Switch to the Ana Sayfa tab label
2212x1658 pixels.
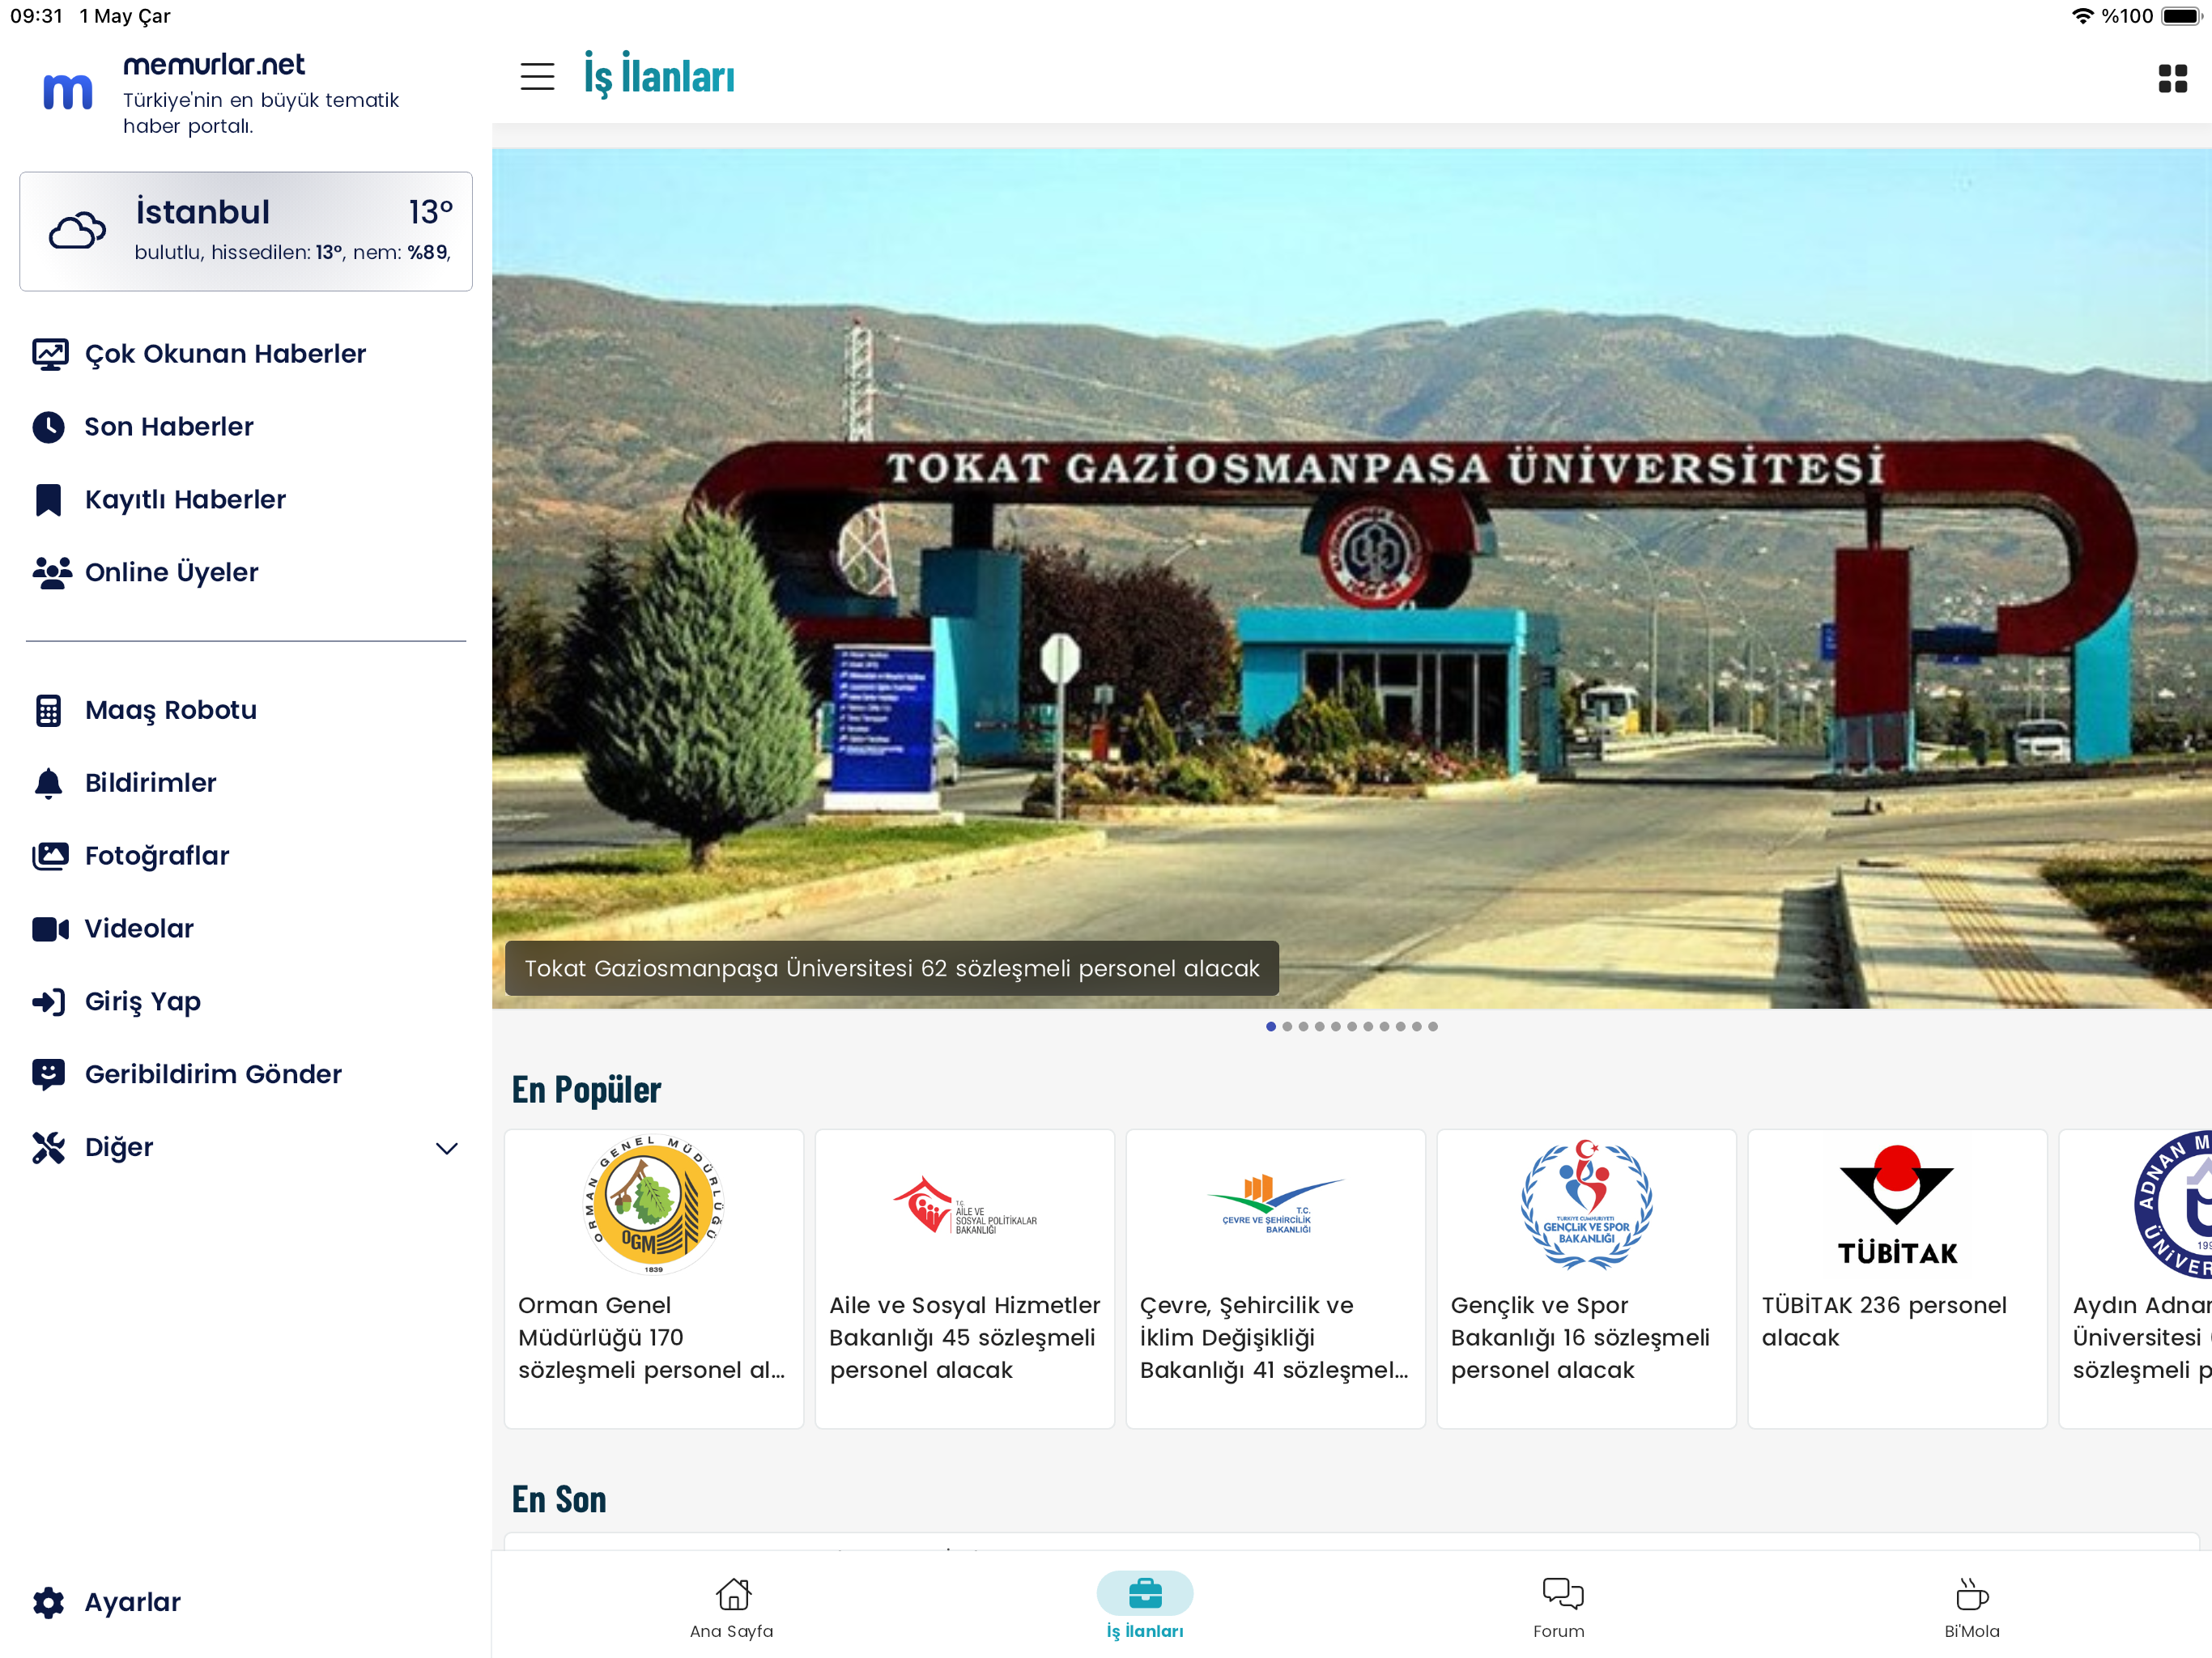point(731,1631)
